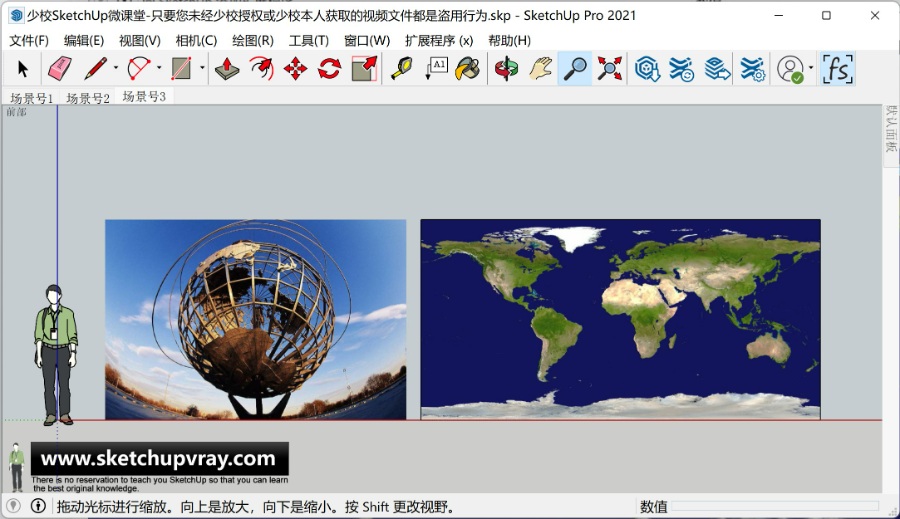The width and height of the screenshot is (900, 519).
Task: Pick the pink Eraser tool
Action: coord(59,69)
